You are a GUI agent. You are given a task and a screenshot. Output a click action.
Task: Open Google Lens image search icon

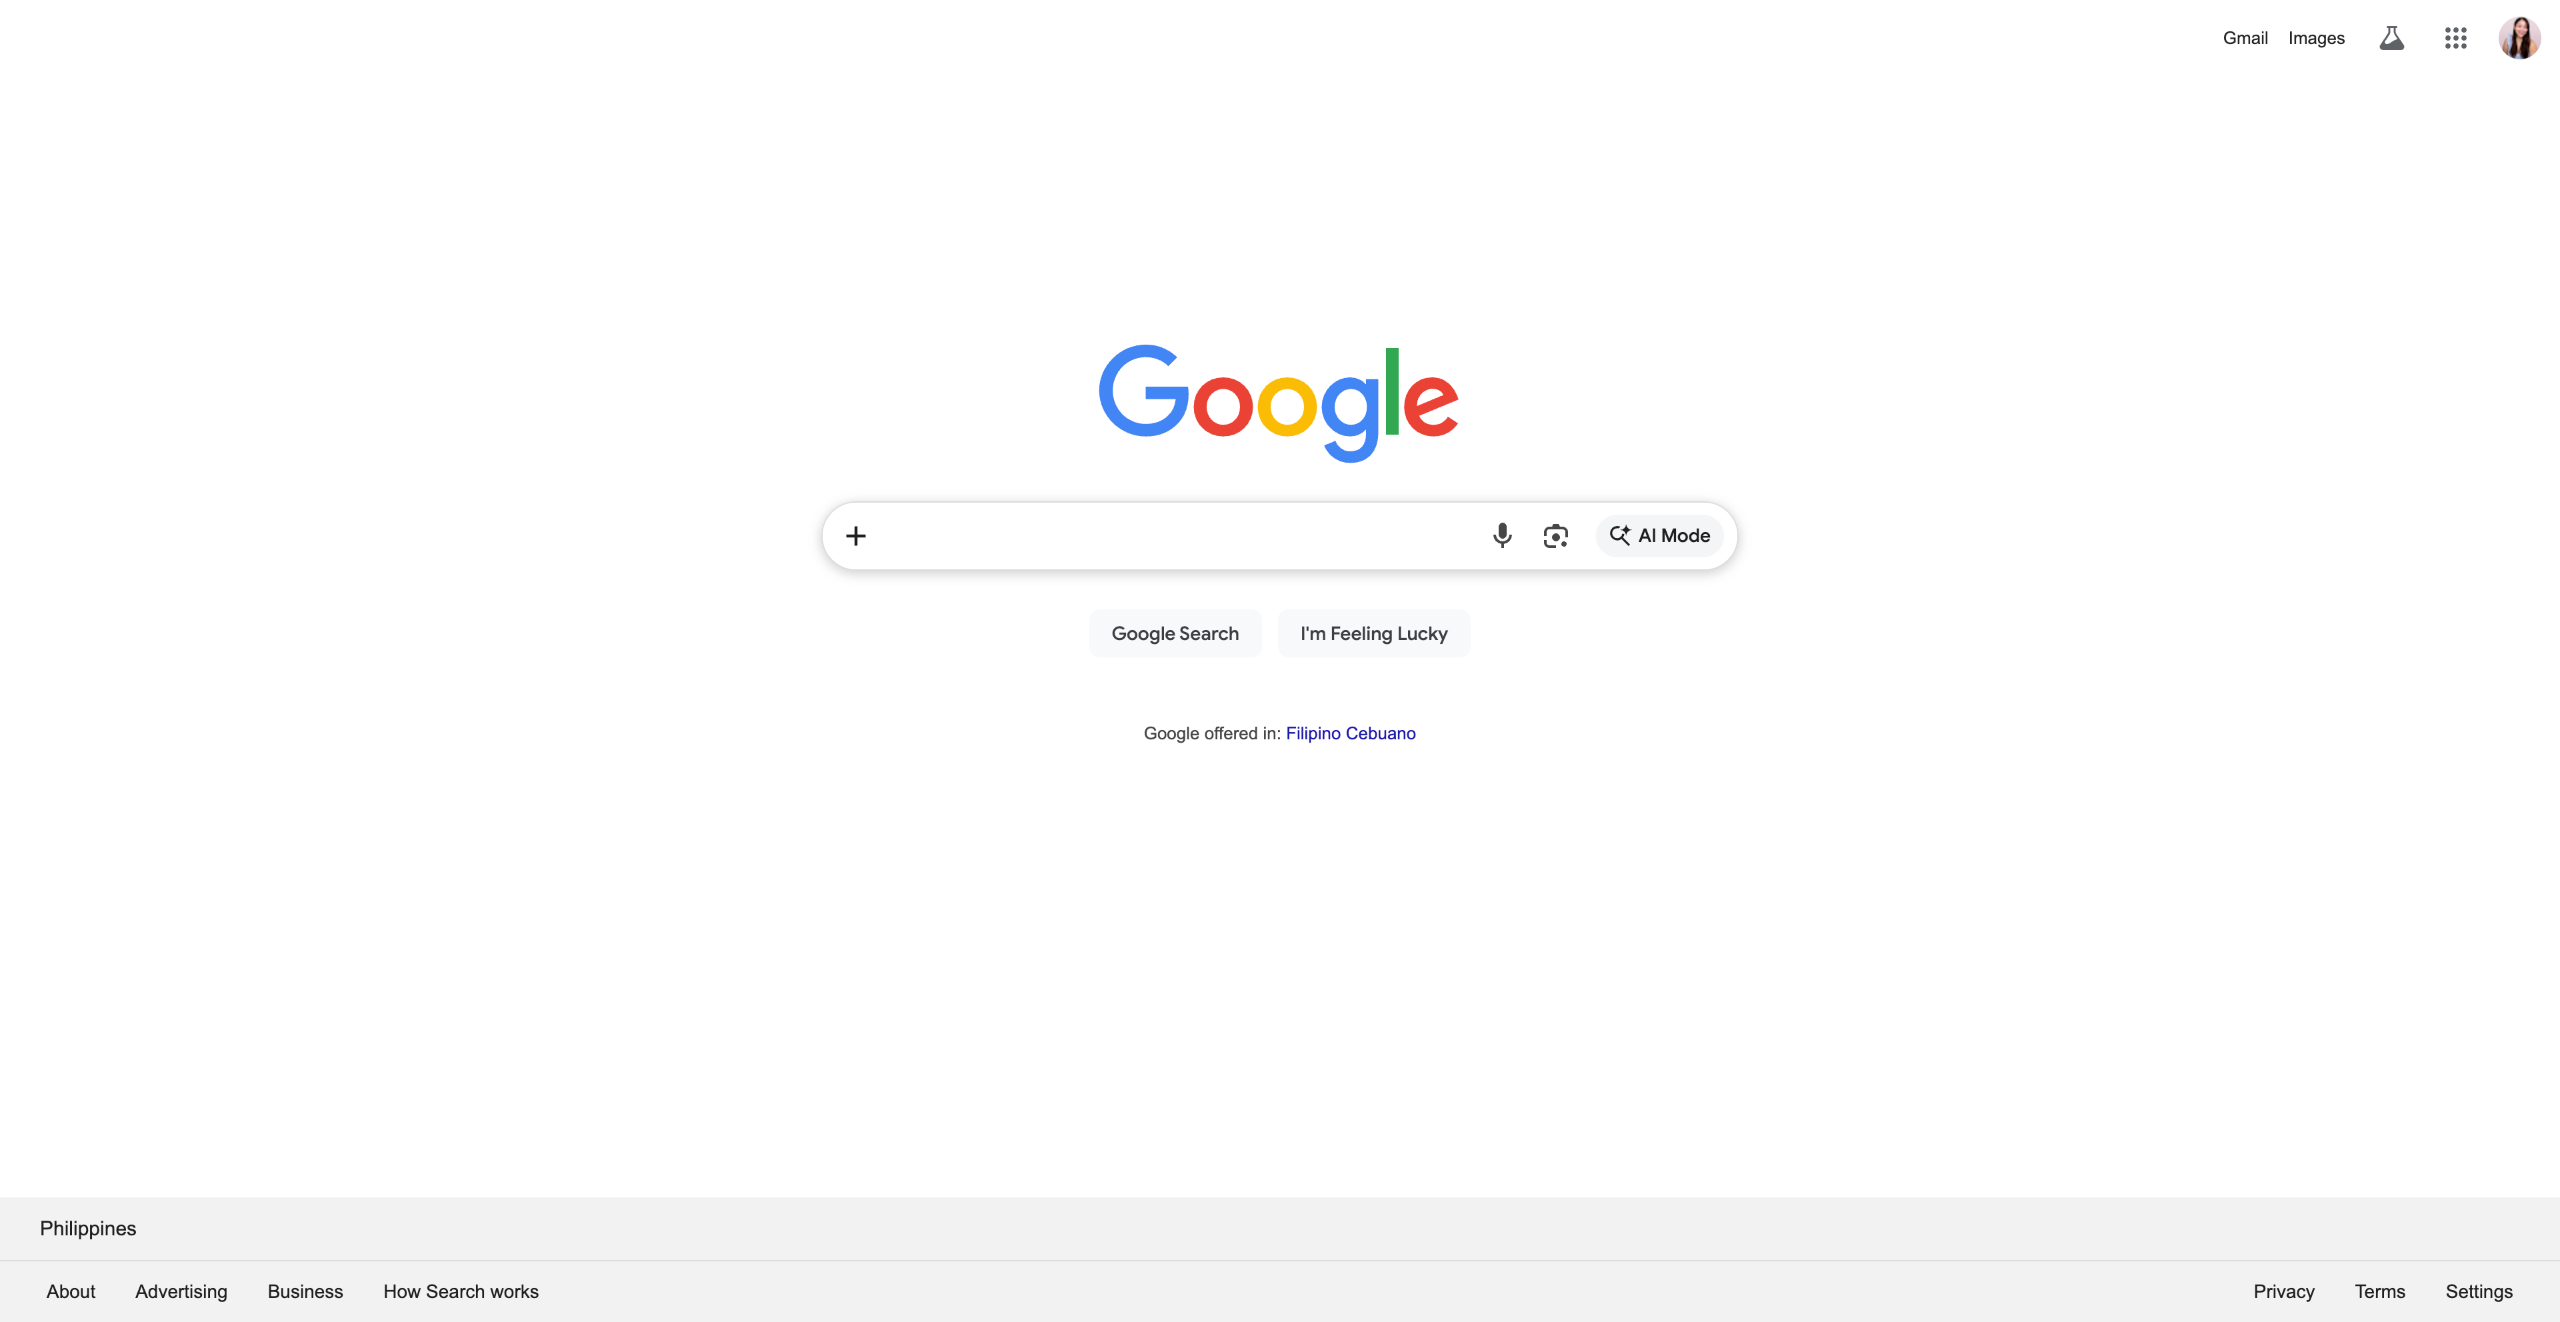pos(1556,536)
